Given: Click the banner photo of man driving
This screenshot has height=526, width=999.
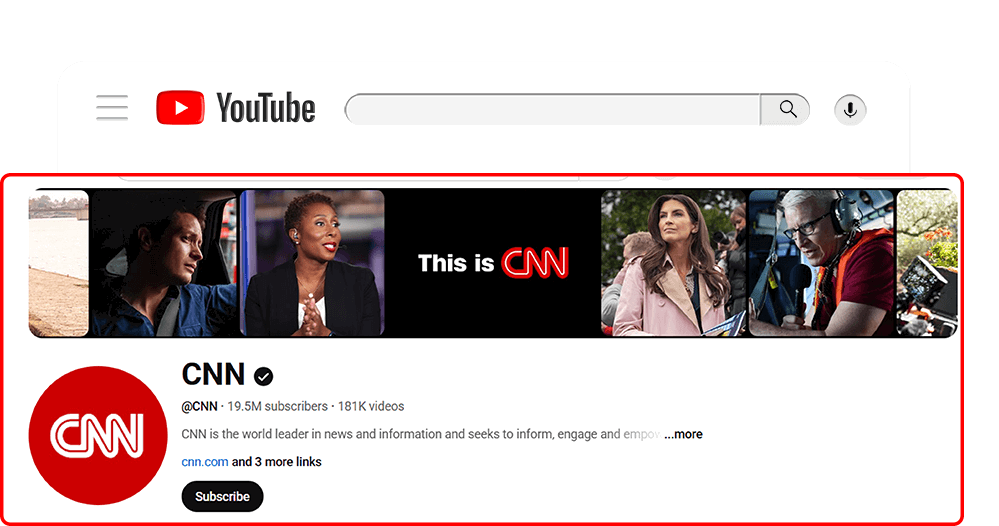Looking at the screenshot, I should (x=165, y=263).
